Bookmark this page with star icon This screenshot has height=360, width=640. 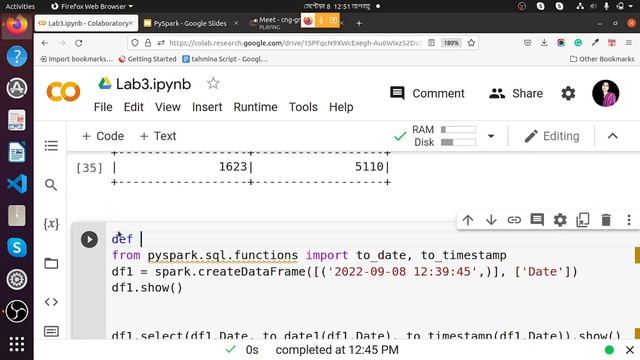471,43
